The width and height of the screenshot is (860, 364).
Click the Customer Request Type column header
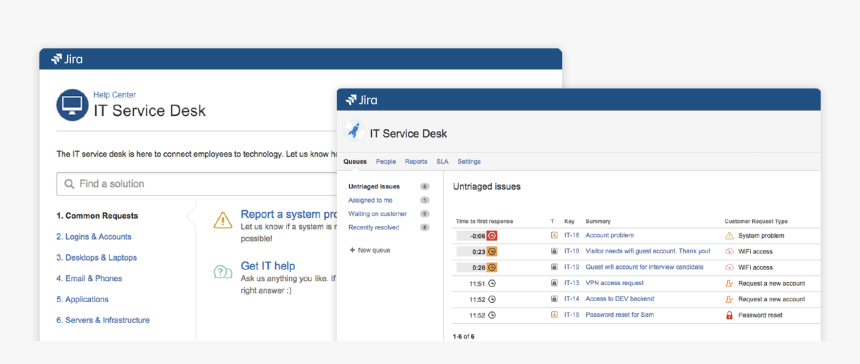(x=756, y=221)
